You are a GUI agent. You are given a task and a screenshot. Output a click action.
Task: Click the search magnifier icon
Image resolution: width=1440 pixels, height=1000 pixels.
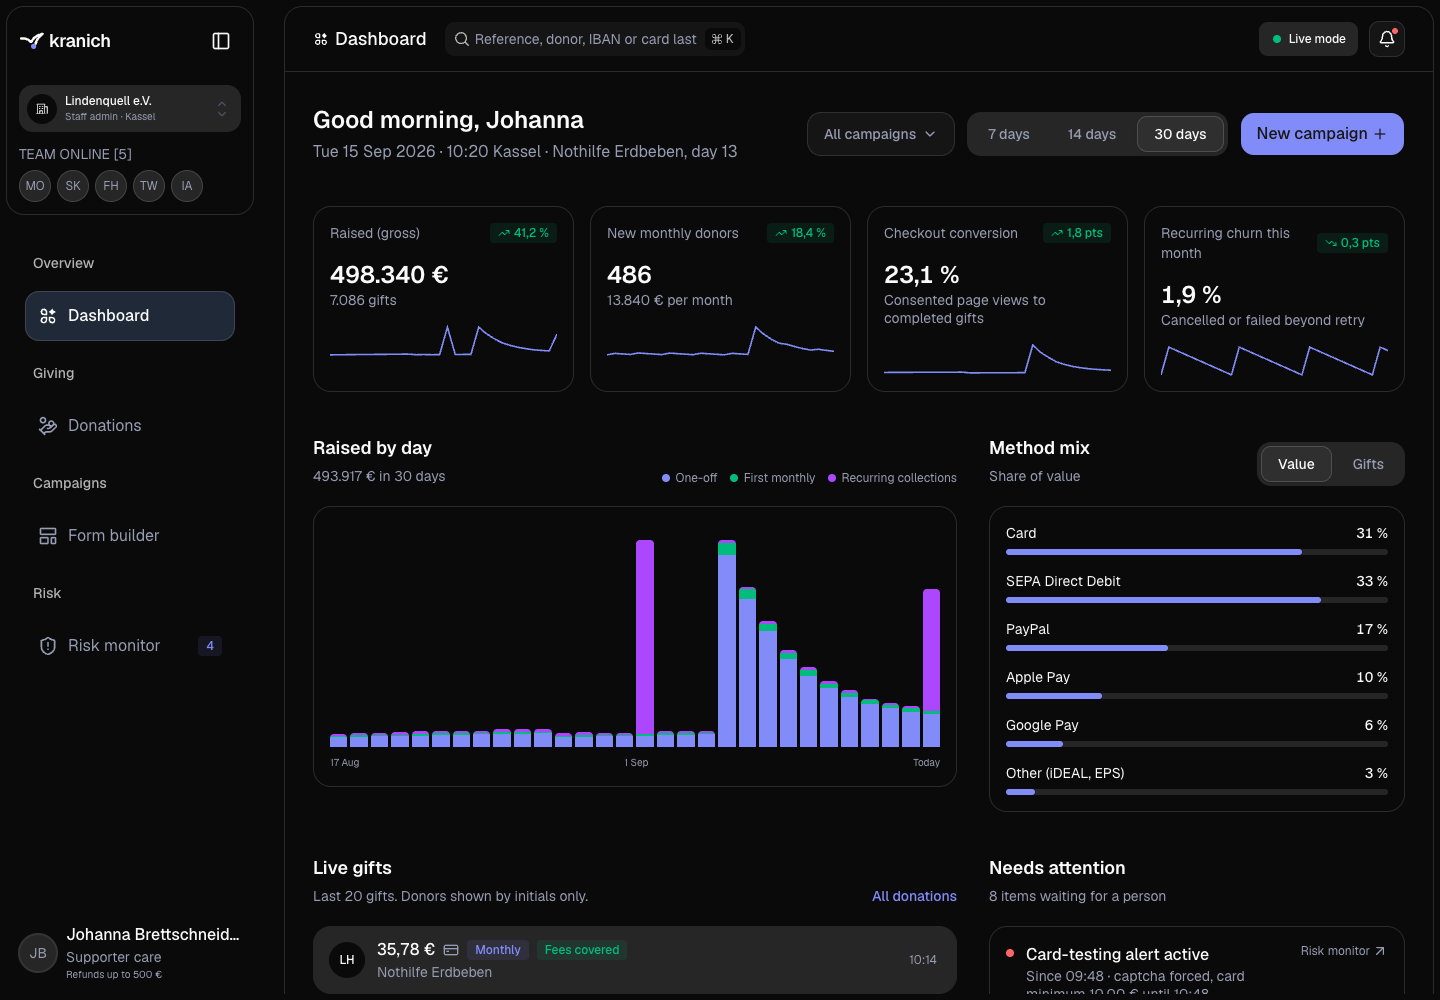click(462, 39)
